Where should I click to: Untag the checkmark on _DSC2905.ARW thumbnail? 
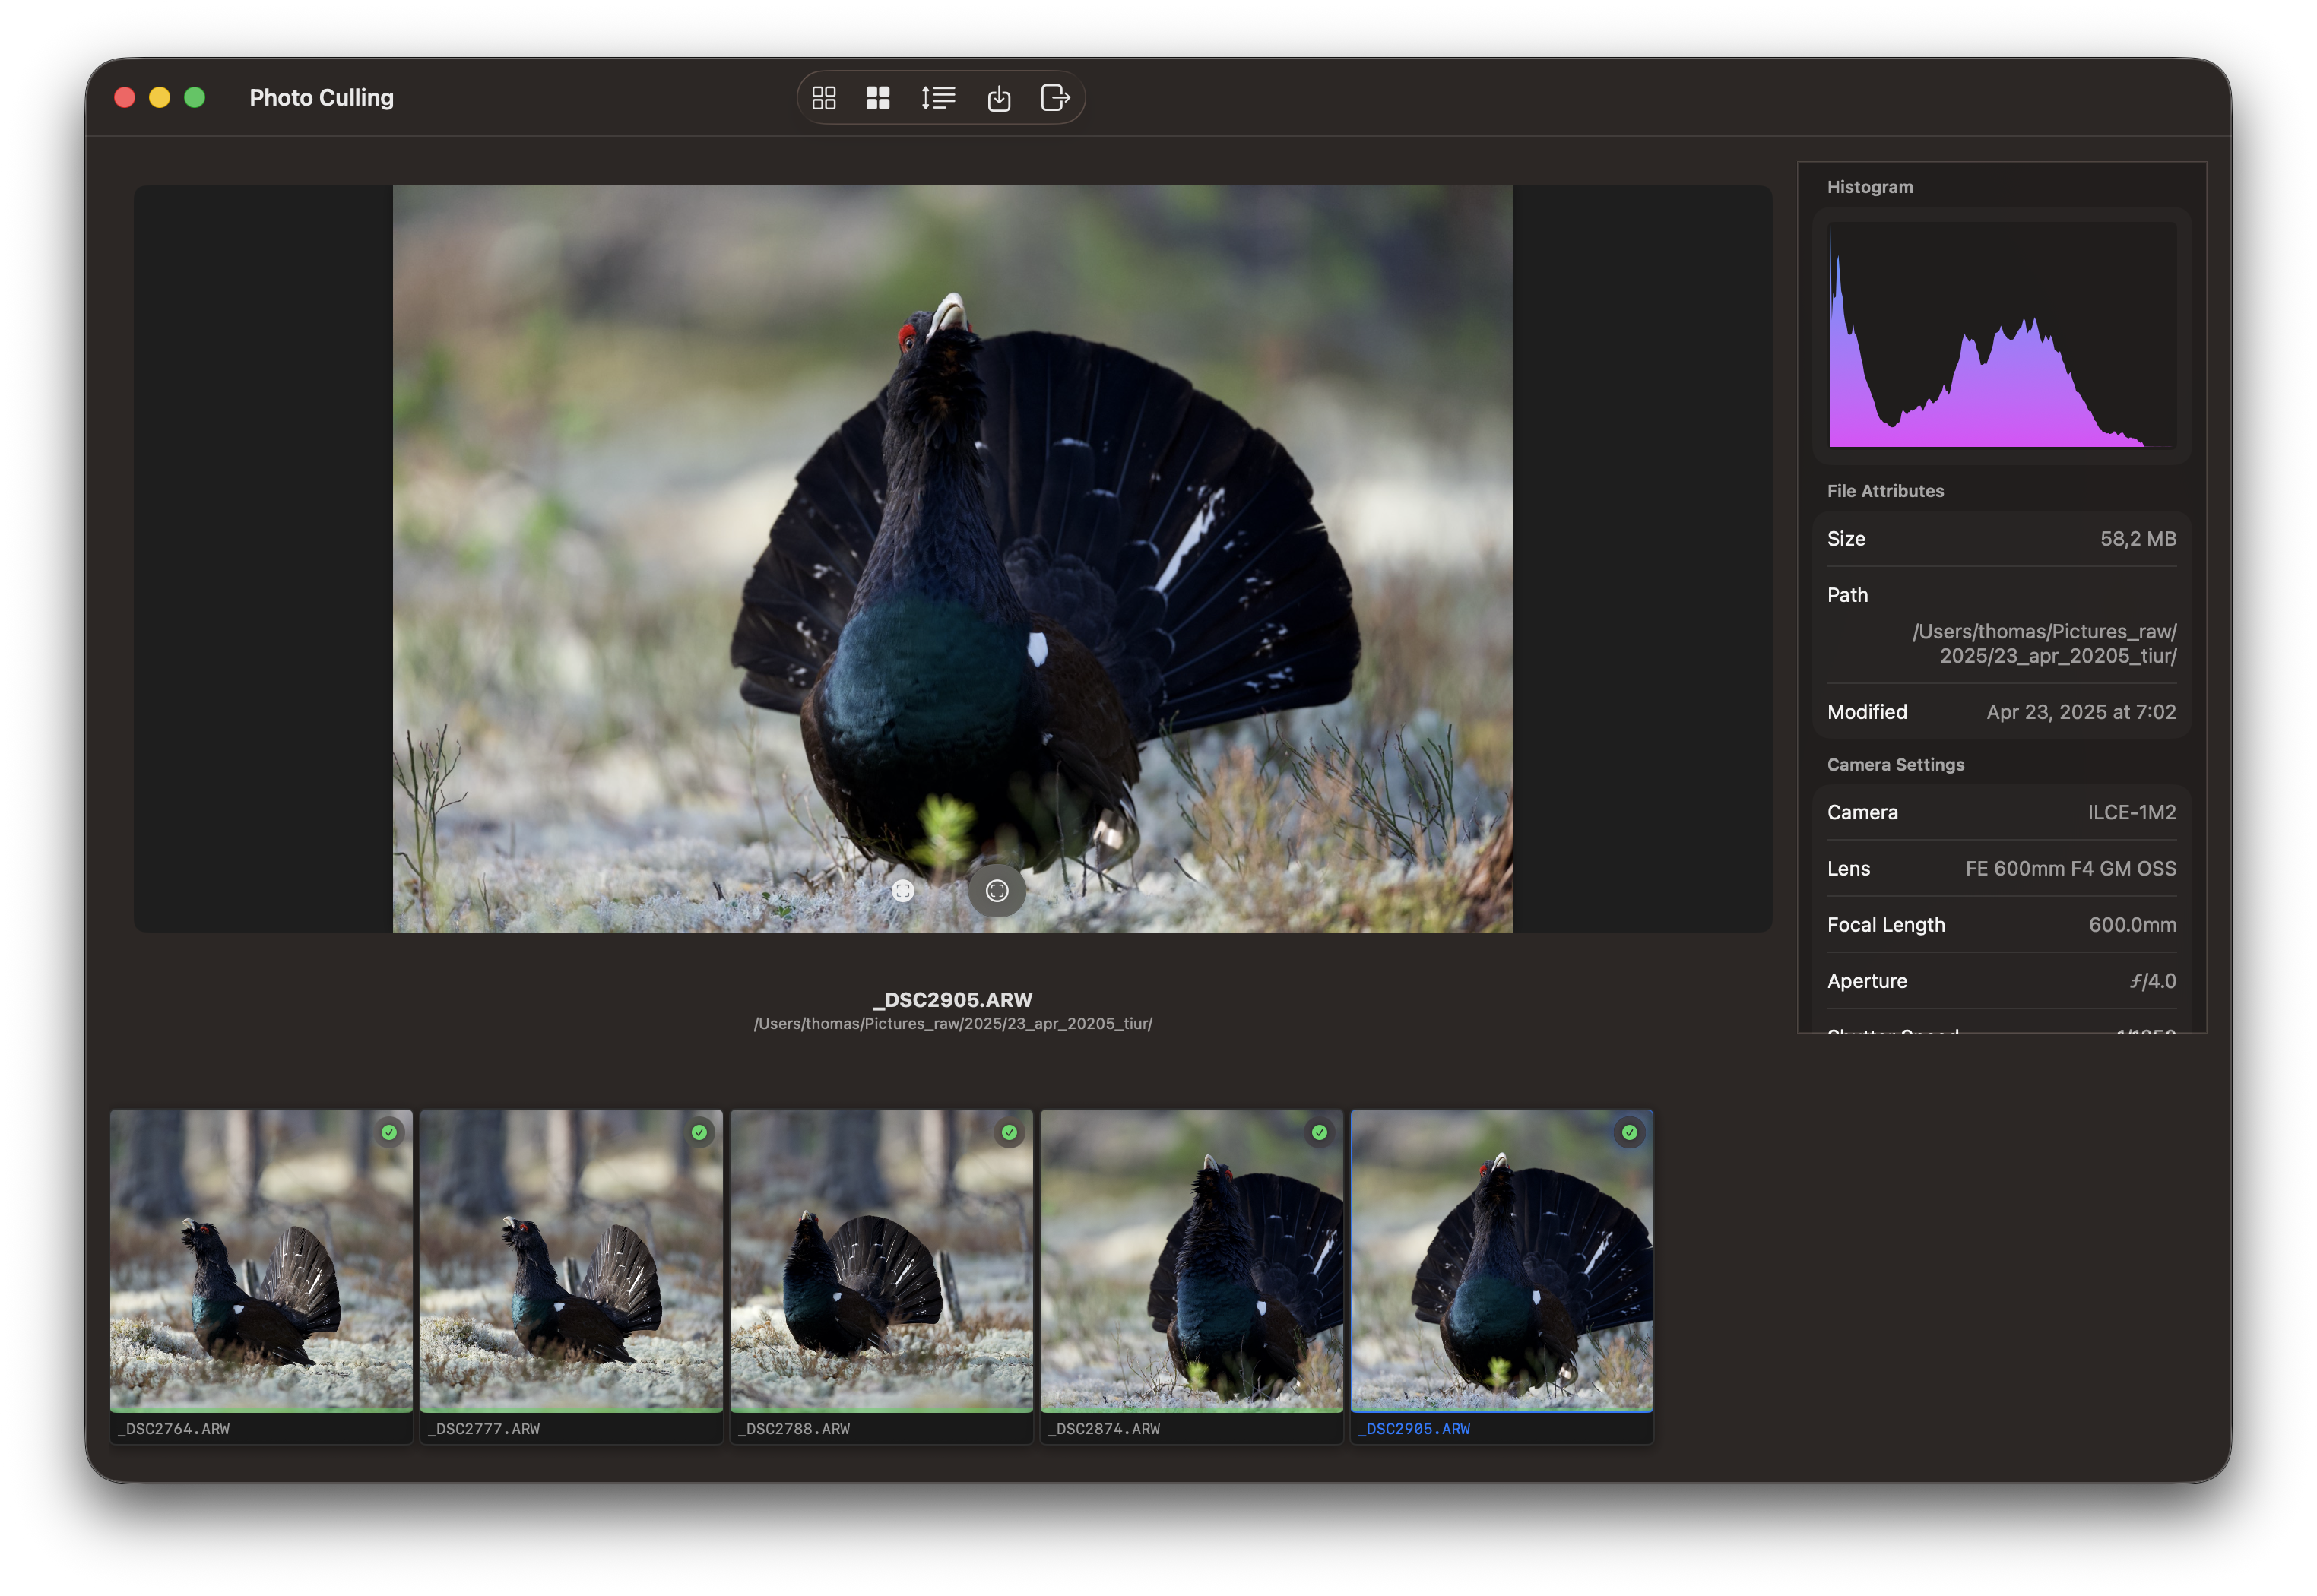(1629, 1132)
